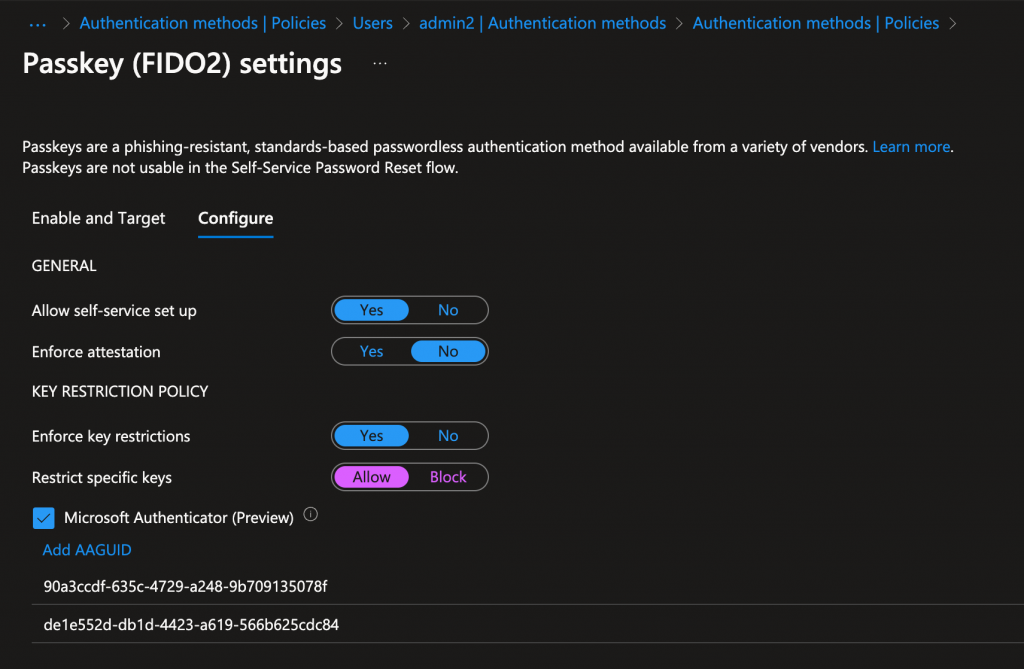
Task: Set Enforce attestation to Yes
Action: pos(371,352)
